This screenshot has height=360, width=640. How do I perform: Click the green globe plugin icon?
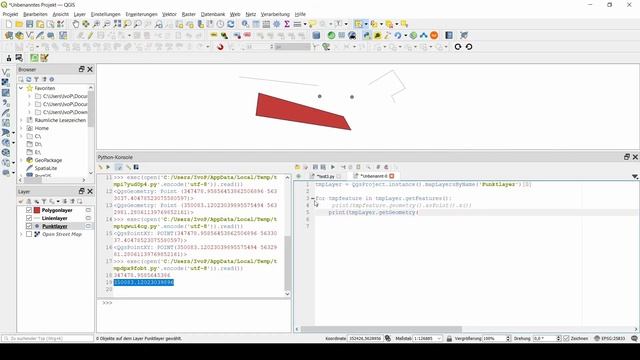tap(331, 36)
